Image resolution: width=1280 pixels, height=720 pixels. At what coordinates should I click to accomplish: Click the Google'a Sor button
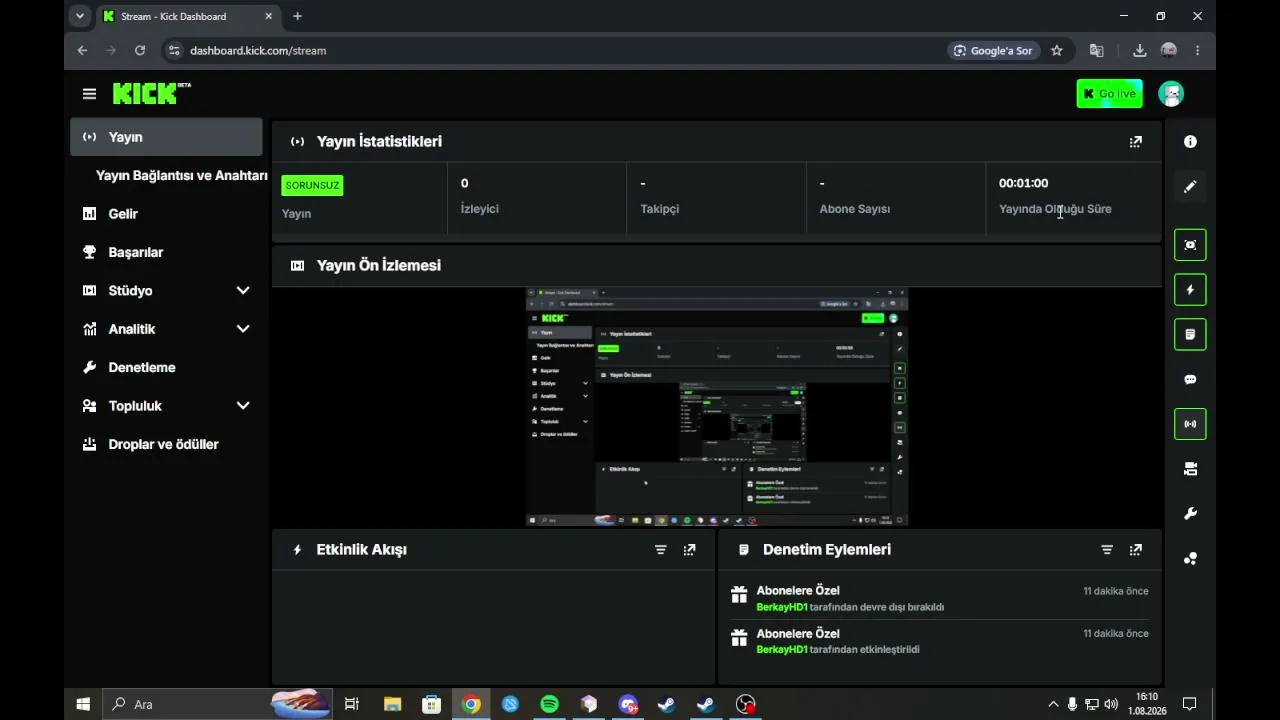(x=993, y=50)
